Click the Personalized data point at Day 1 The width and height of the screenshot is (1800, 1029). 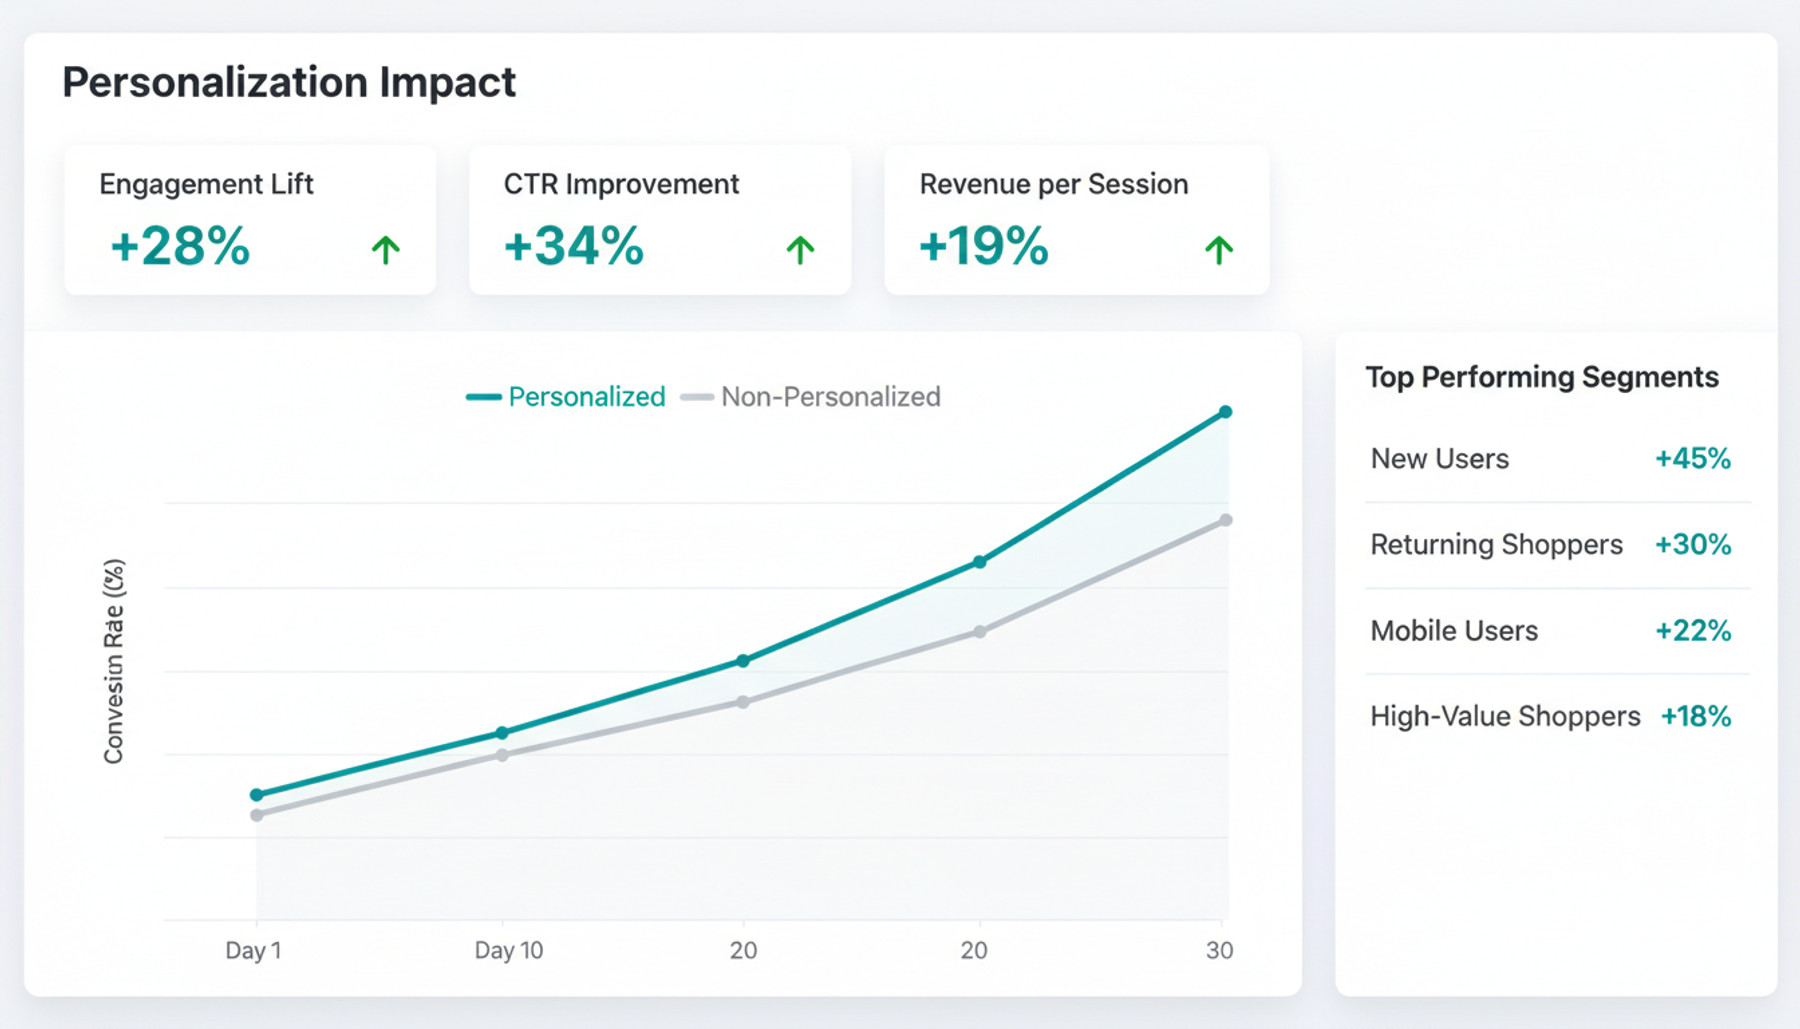(257, 795)
